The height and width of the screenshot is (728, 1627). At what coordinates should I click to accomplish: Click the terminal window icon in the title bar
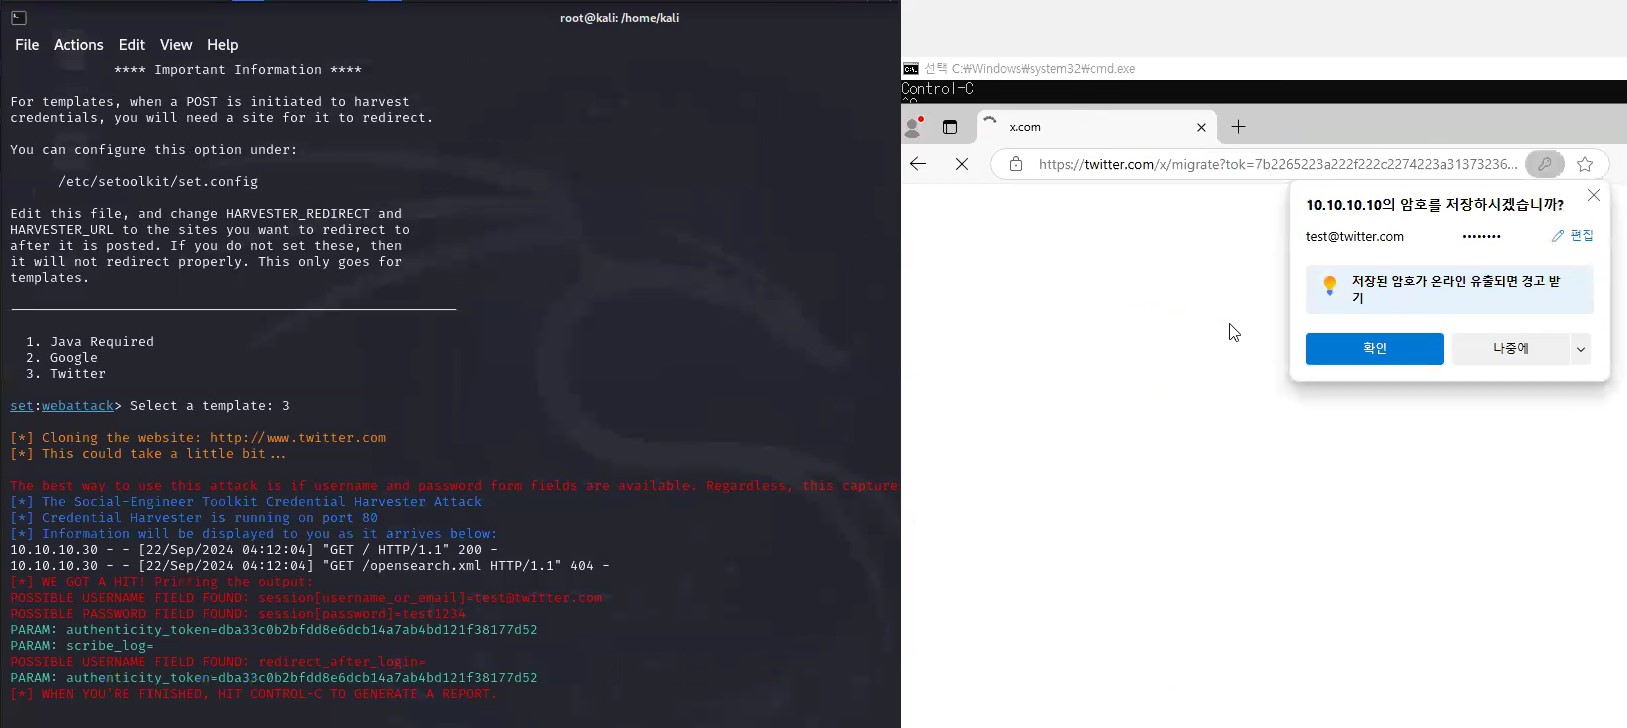click(x=18, y=17)
